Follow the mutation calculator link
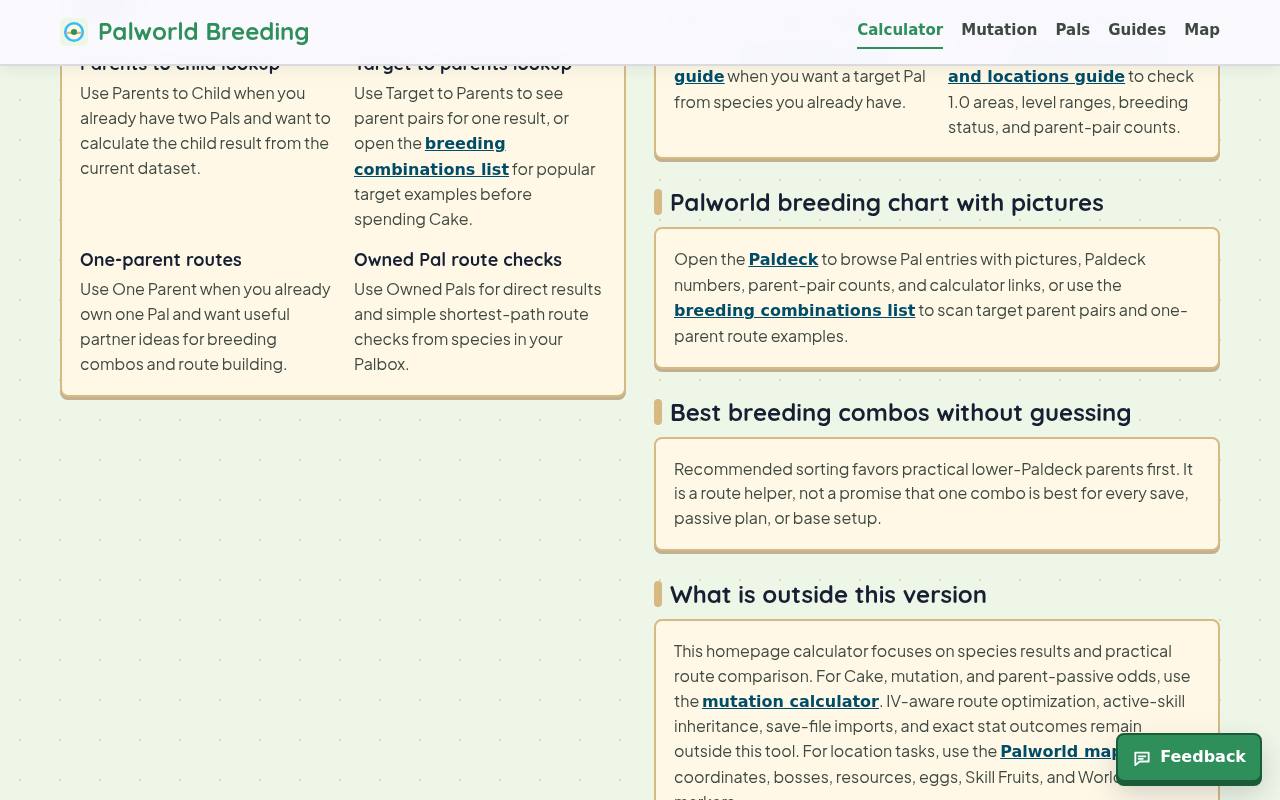This screenshot has width=1280, height=800. tap(790, 701)
